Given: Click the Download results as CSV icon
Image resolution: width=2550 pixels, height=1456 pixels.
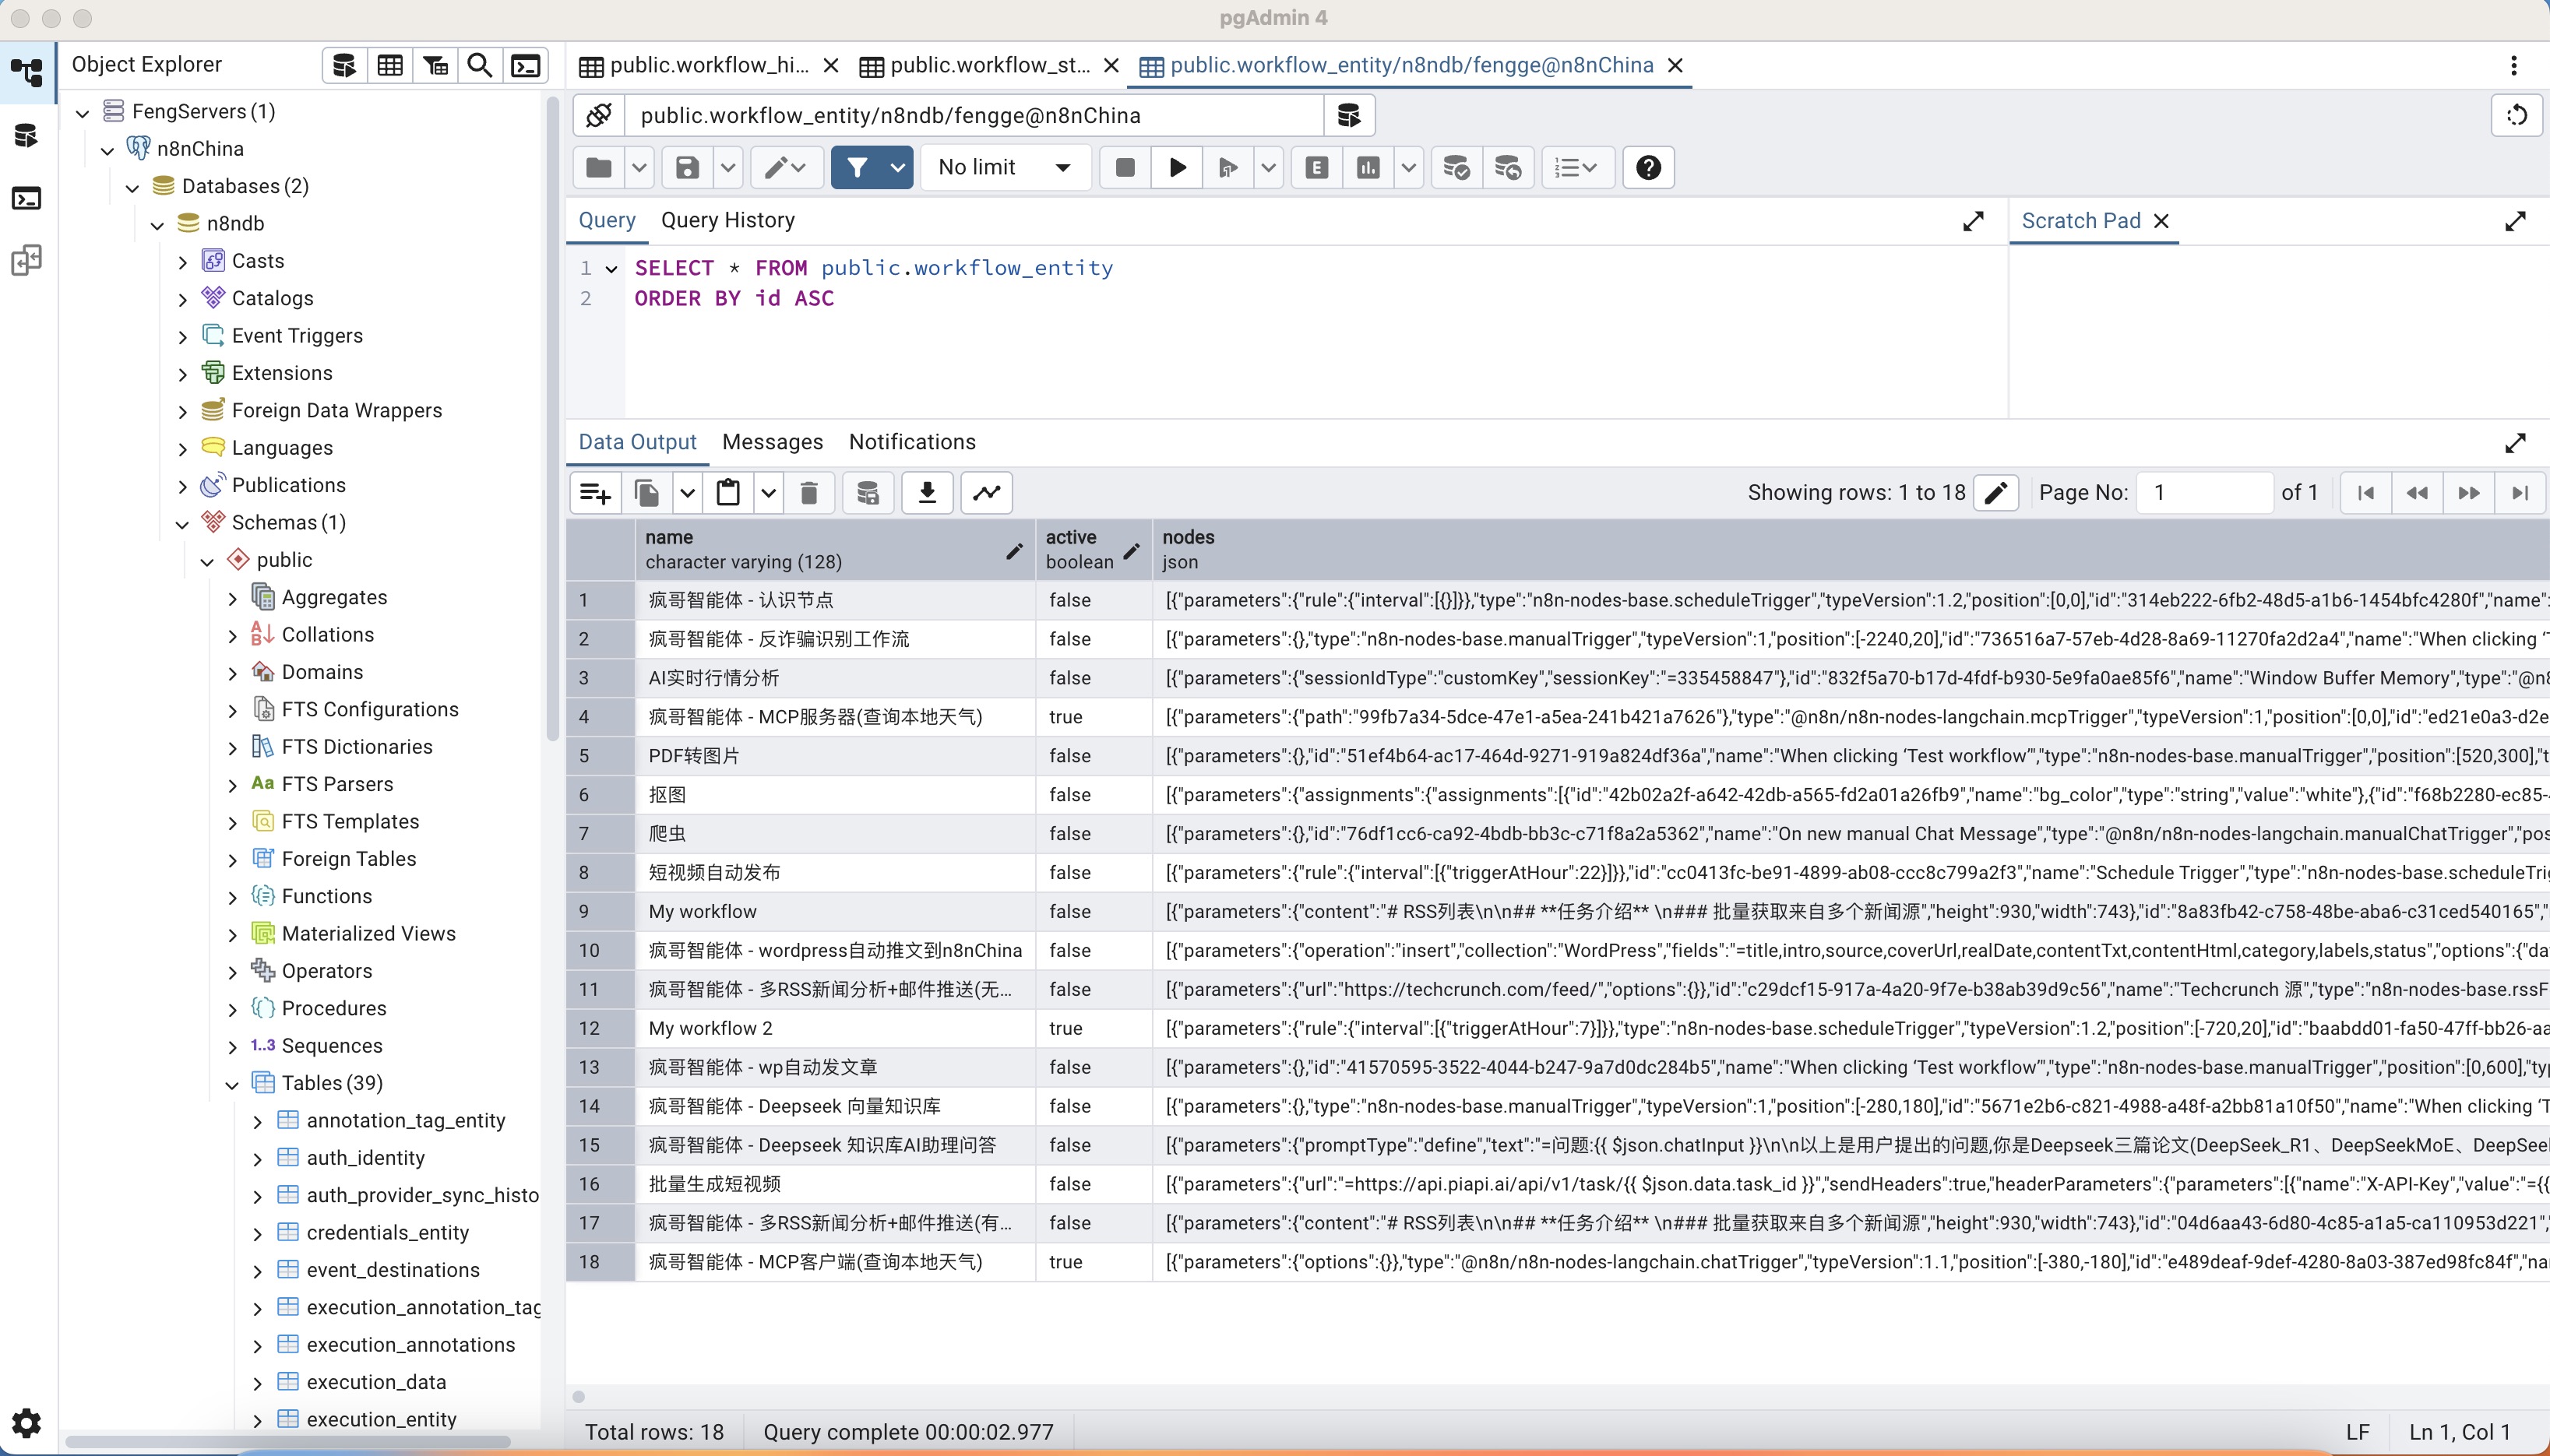Looking at the screenshot, I should pos(927,493).
